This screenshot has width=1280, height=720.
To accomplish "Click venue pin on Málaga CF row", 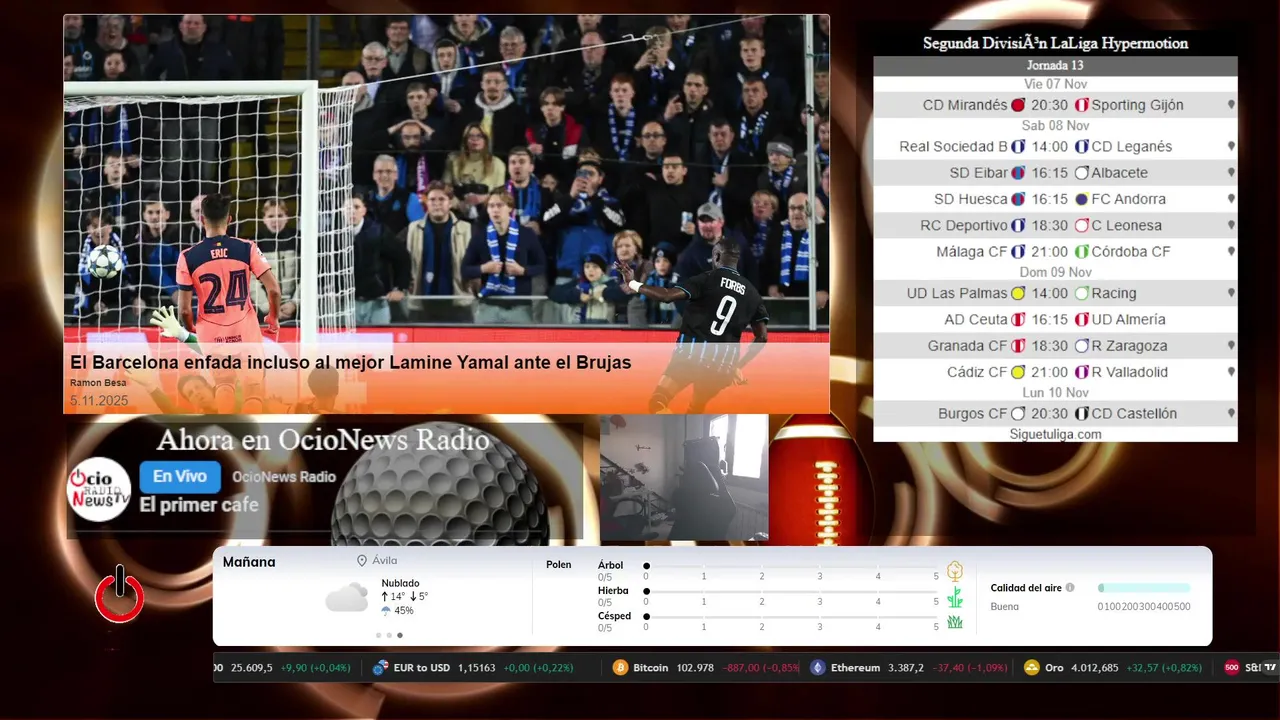I will click(1231, 252).
